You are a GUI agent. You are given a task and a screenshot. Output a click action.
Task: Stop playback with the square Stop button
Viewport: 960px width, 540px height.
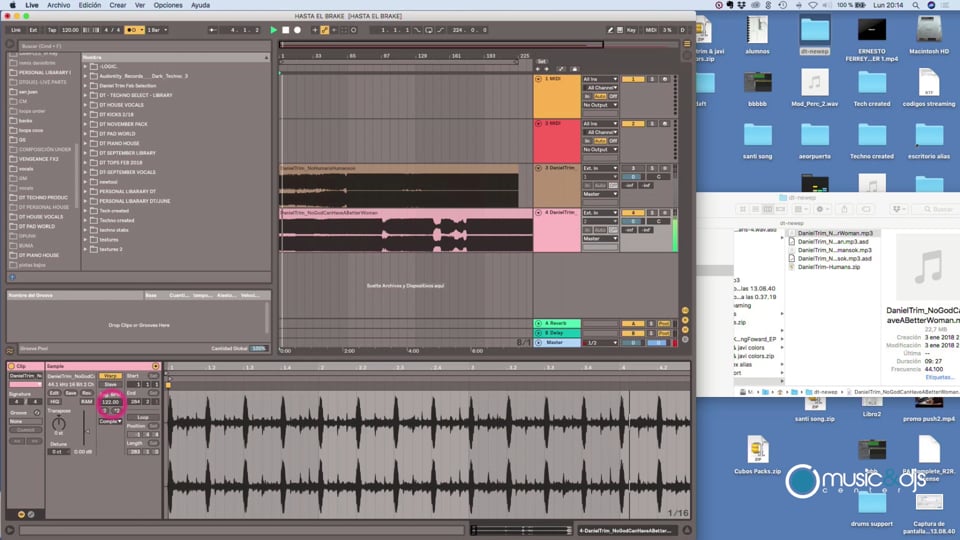click(285, 30)
